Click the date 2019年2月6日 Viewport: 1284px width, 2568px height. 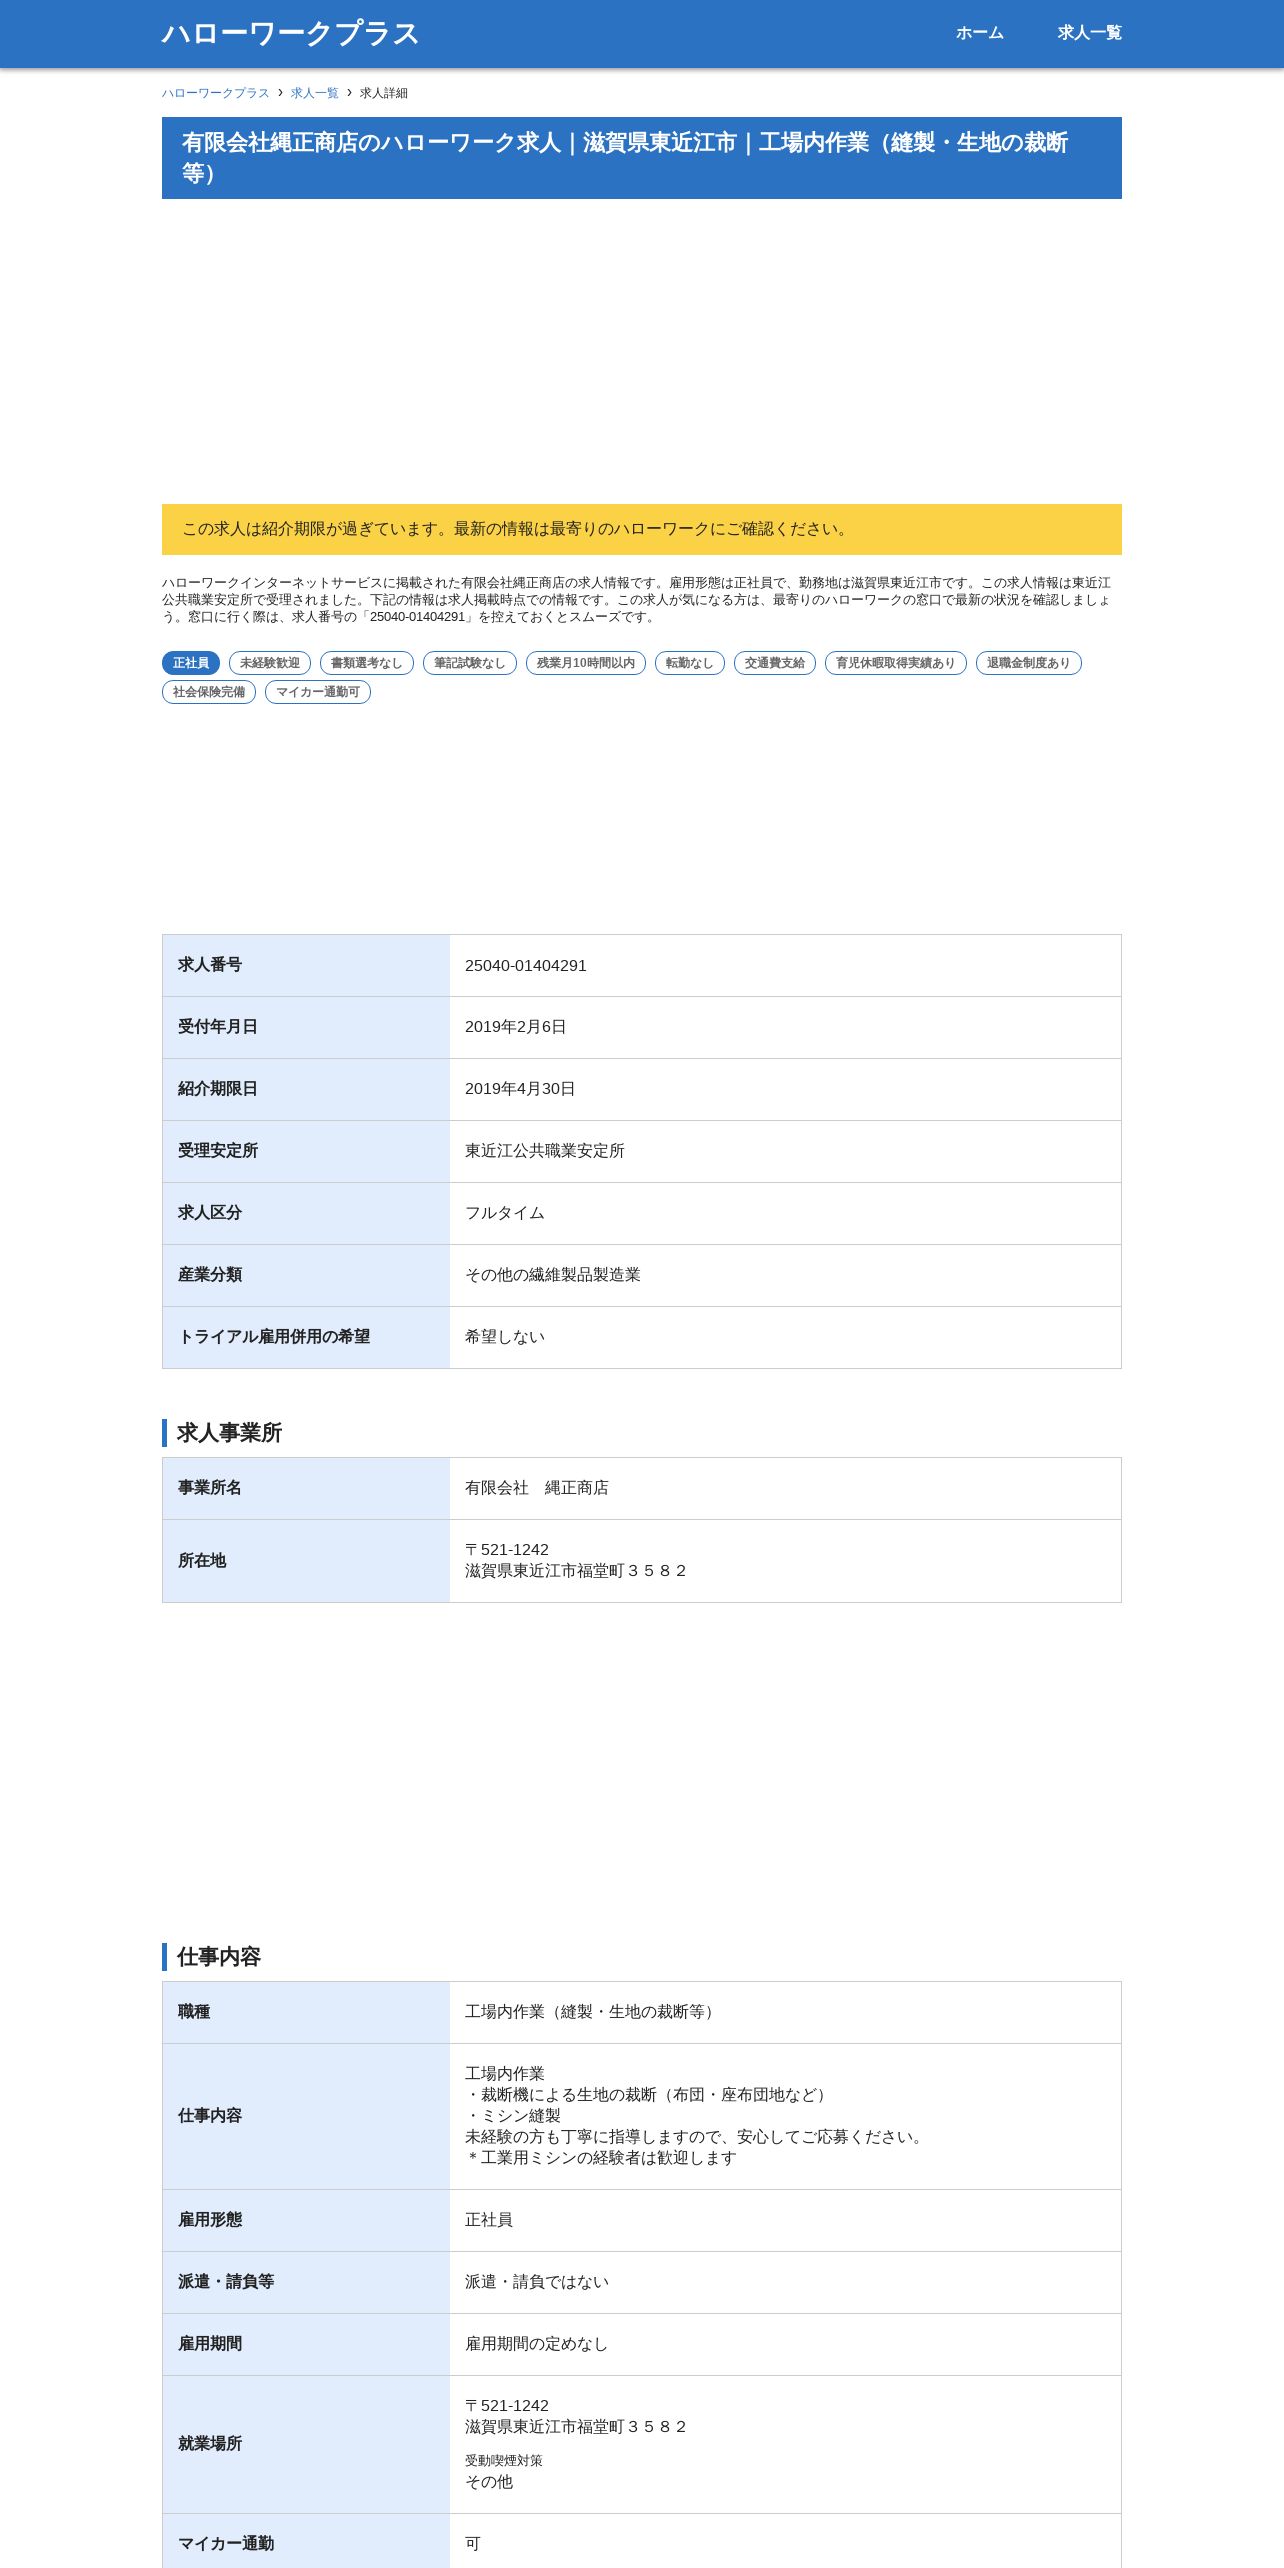(516, 1027)
